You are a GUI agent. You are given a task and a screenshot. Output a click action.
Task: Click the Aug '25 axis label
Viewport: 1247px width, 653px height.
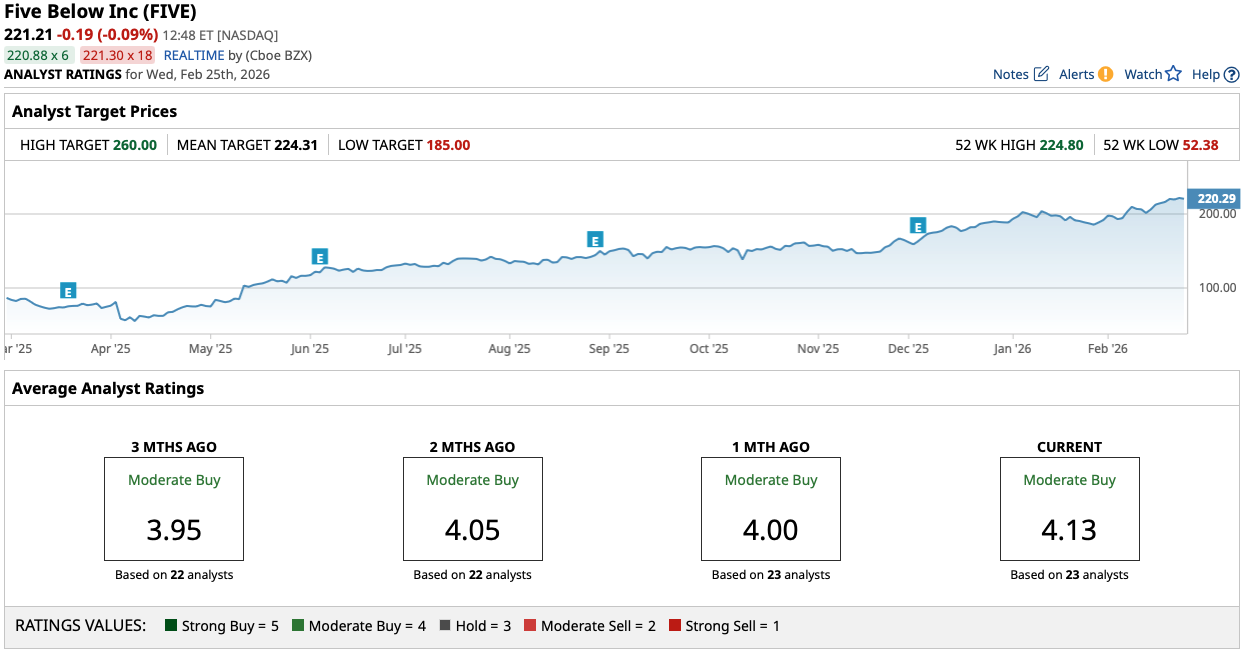pos(509,349)
